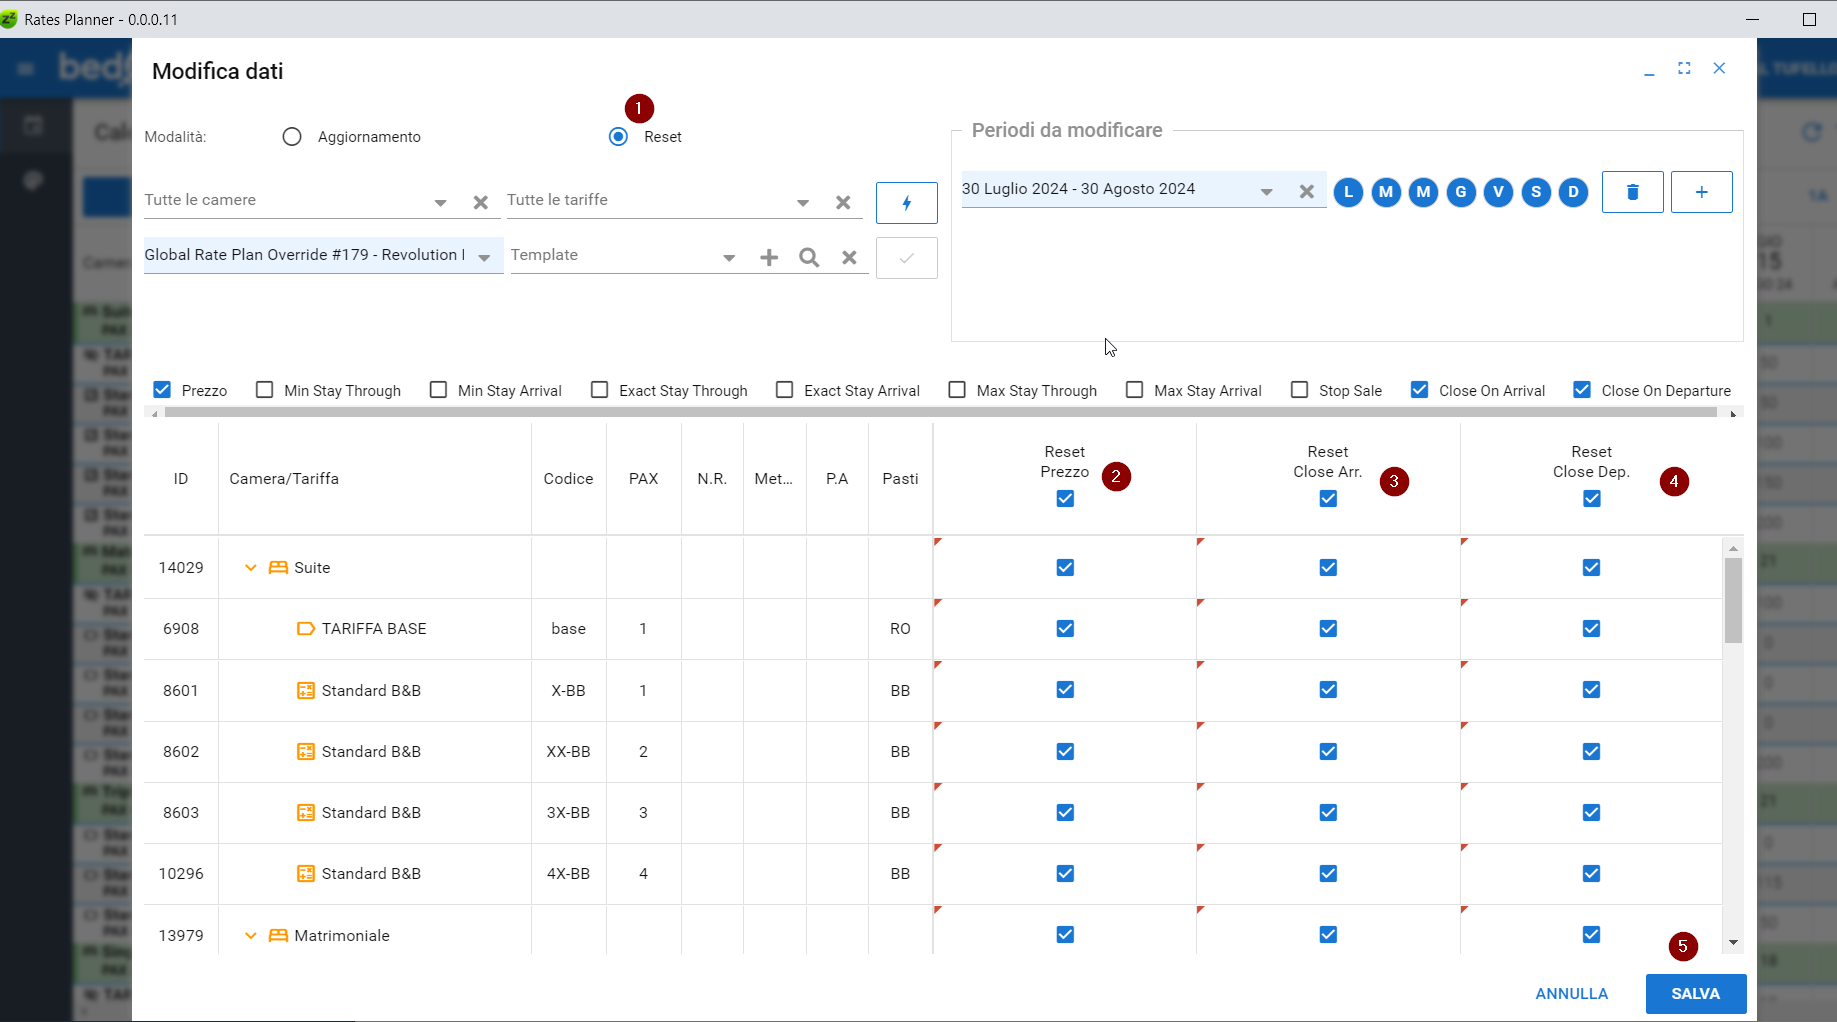Screen dimensions: 1837x1022
Task: Add a new period with plus button
Action: (1701, 192)
